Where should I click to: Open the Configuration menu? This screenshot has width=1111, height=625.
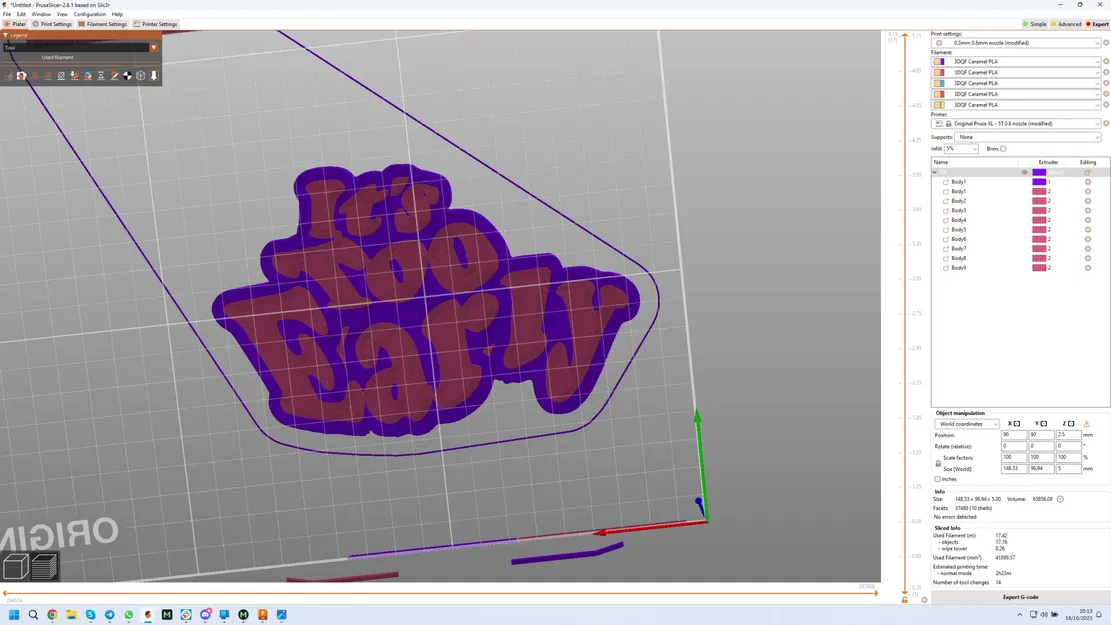pos(90,14)
